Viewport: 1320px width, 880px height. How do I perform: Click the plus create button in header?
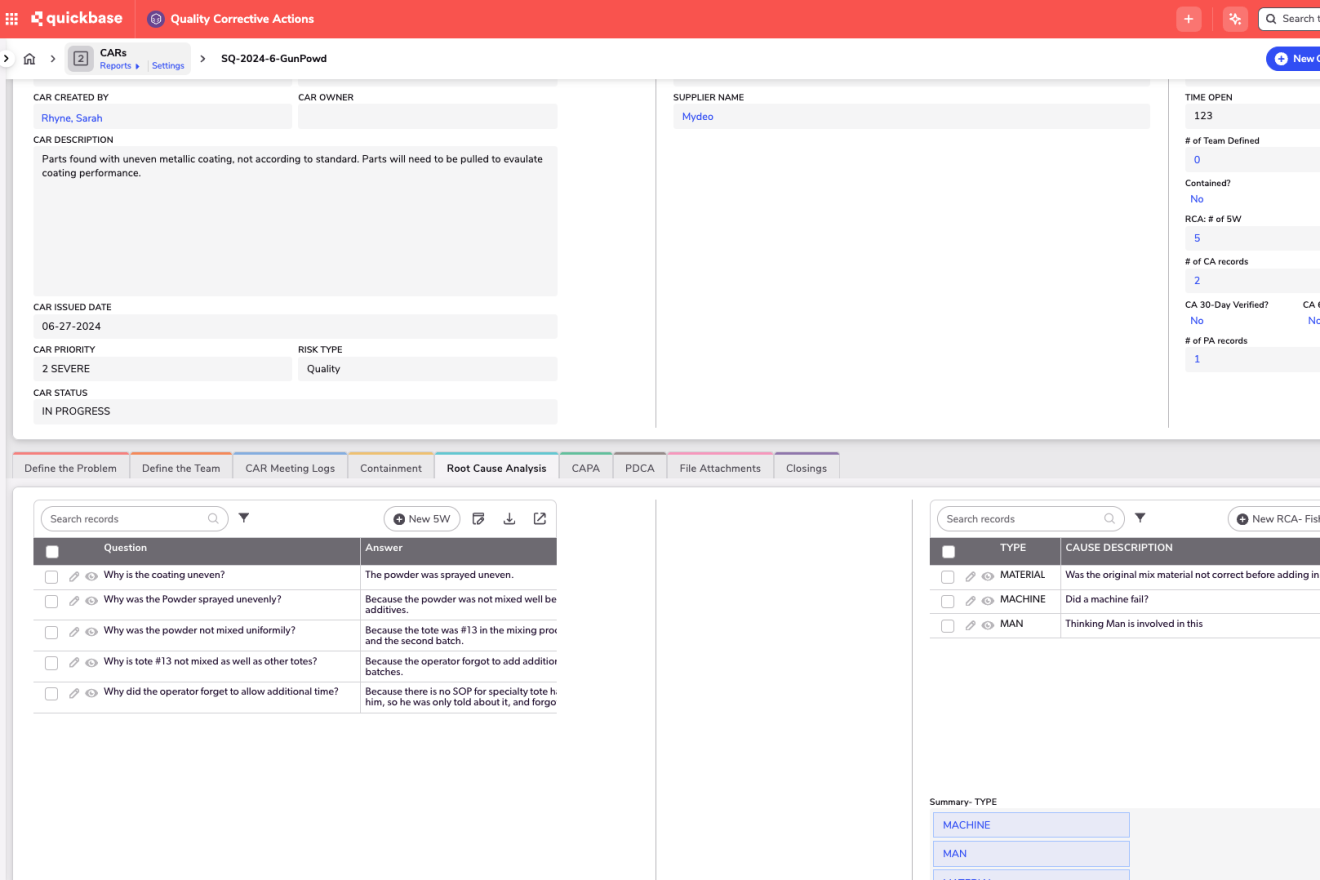1188,19
